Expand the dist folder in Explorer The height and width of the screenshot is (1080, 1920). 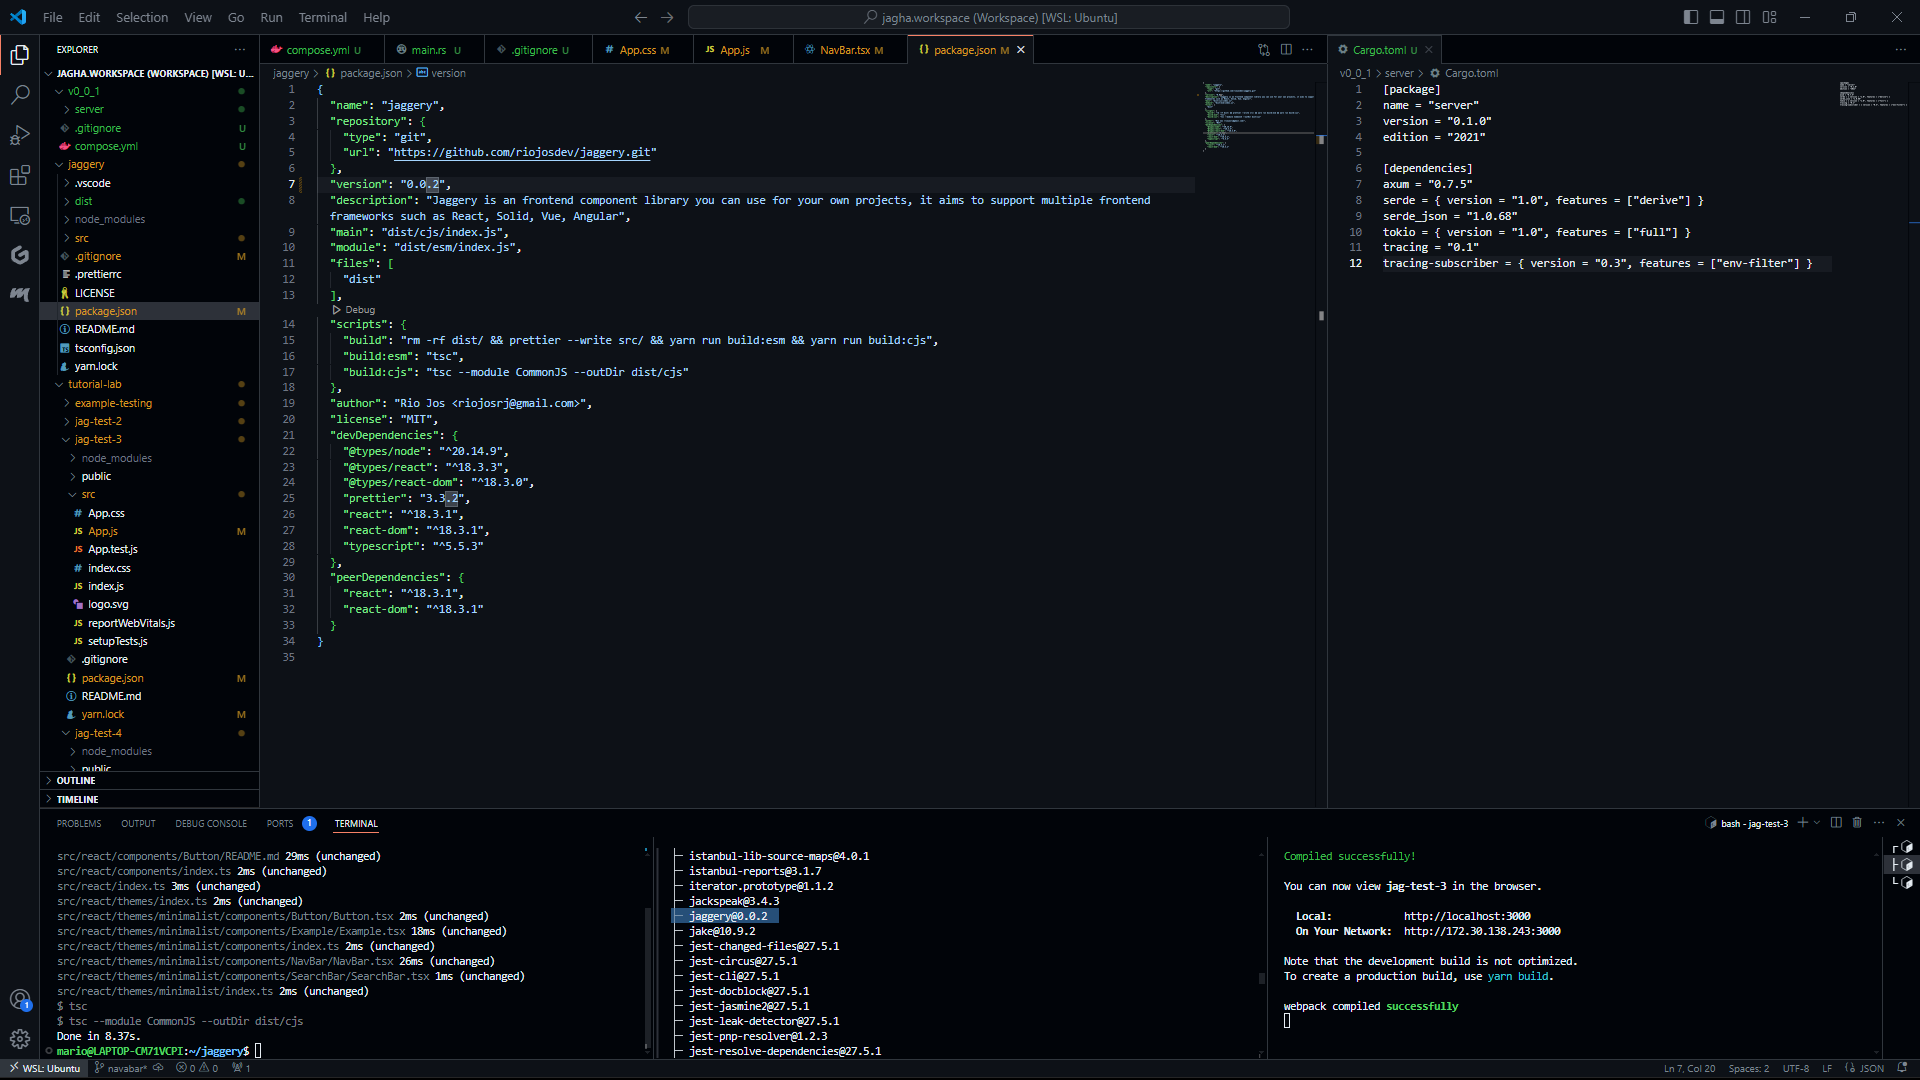click(149, 201)
